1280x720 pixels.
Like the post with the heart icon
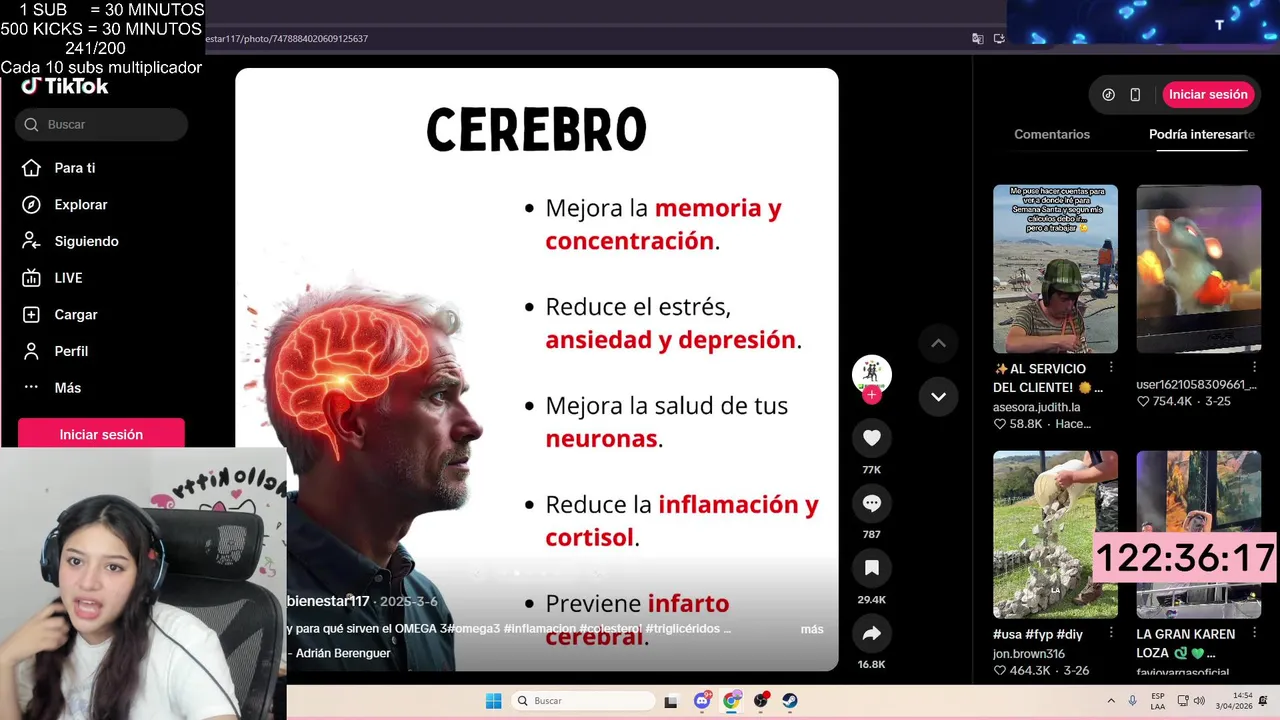[x=871, y=438]
